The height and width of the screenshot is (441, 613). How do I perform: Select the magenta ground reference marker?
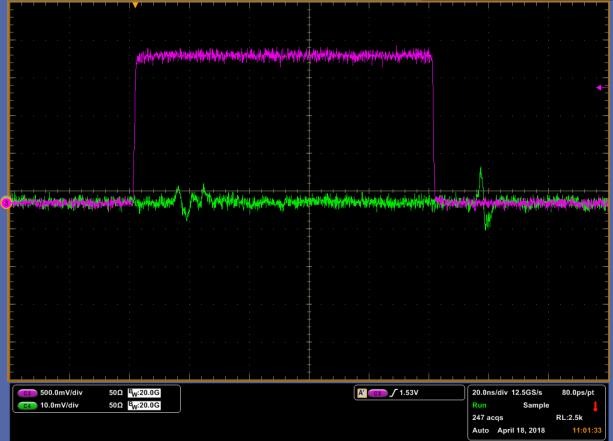click(x=6, y=203)
